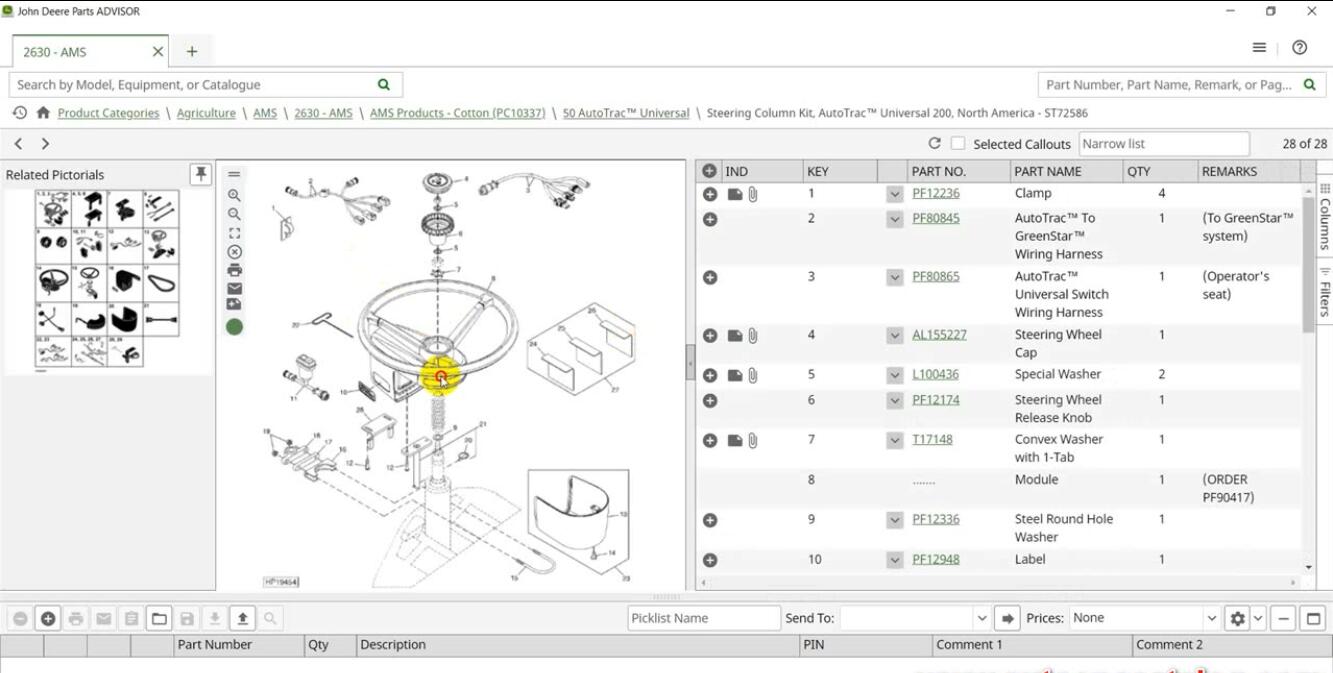Minimize the picklist panel
The width and height of the screenshot is (1333, 673).
pos(1285,619)
